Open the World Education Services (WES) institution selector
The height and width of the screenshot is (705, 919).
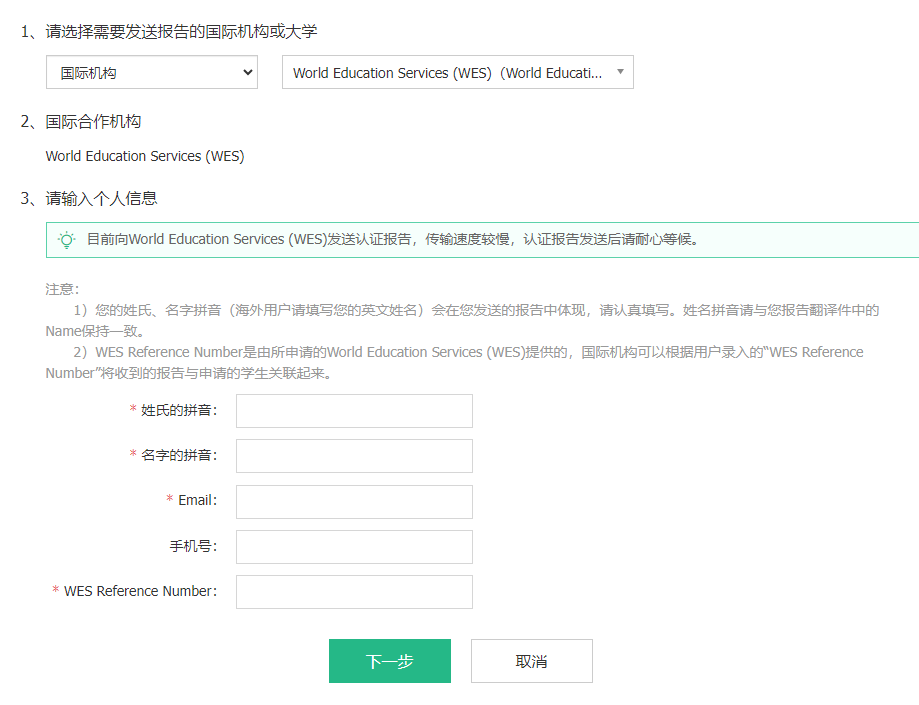tap(447, 73)
